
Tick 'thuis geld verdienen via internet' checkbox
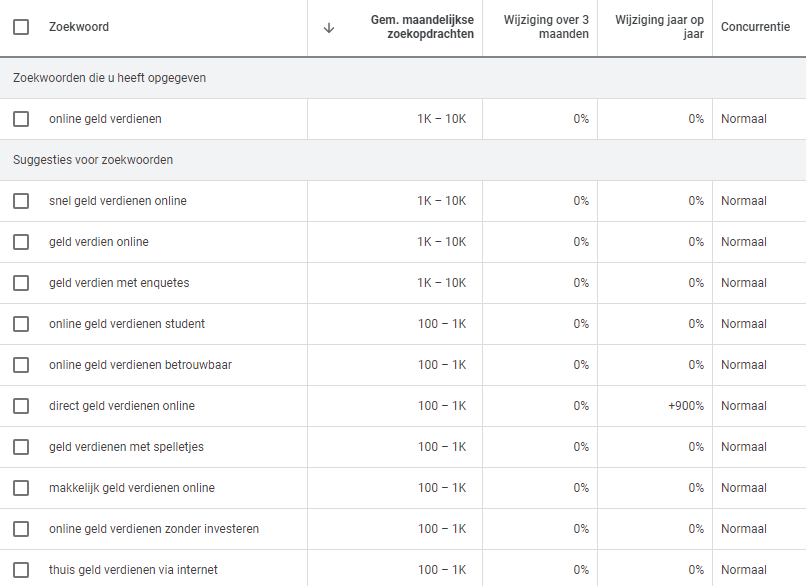coord(21,570)
